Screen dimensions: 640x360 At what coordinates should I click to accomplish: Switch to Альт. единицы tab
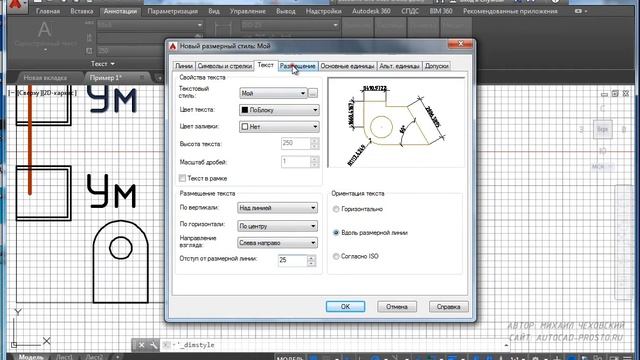pyautogui.click(x=399, y=66)
